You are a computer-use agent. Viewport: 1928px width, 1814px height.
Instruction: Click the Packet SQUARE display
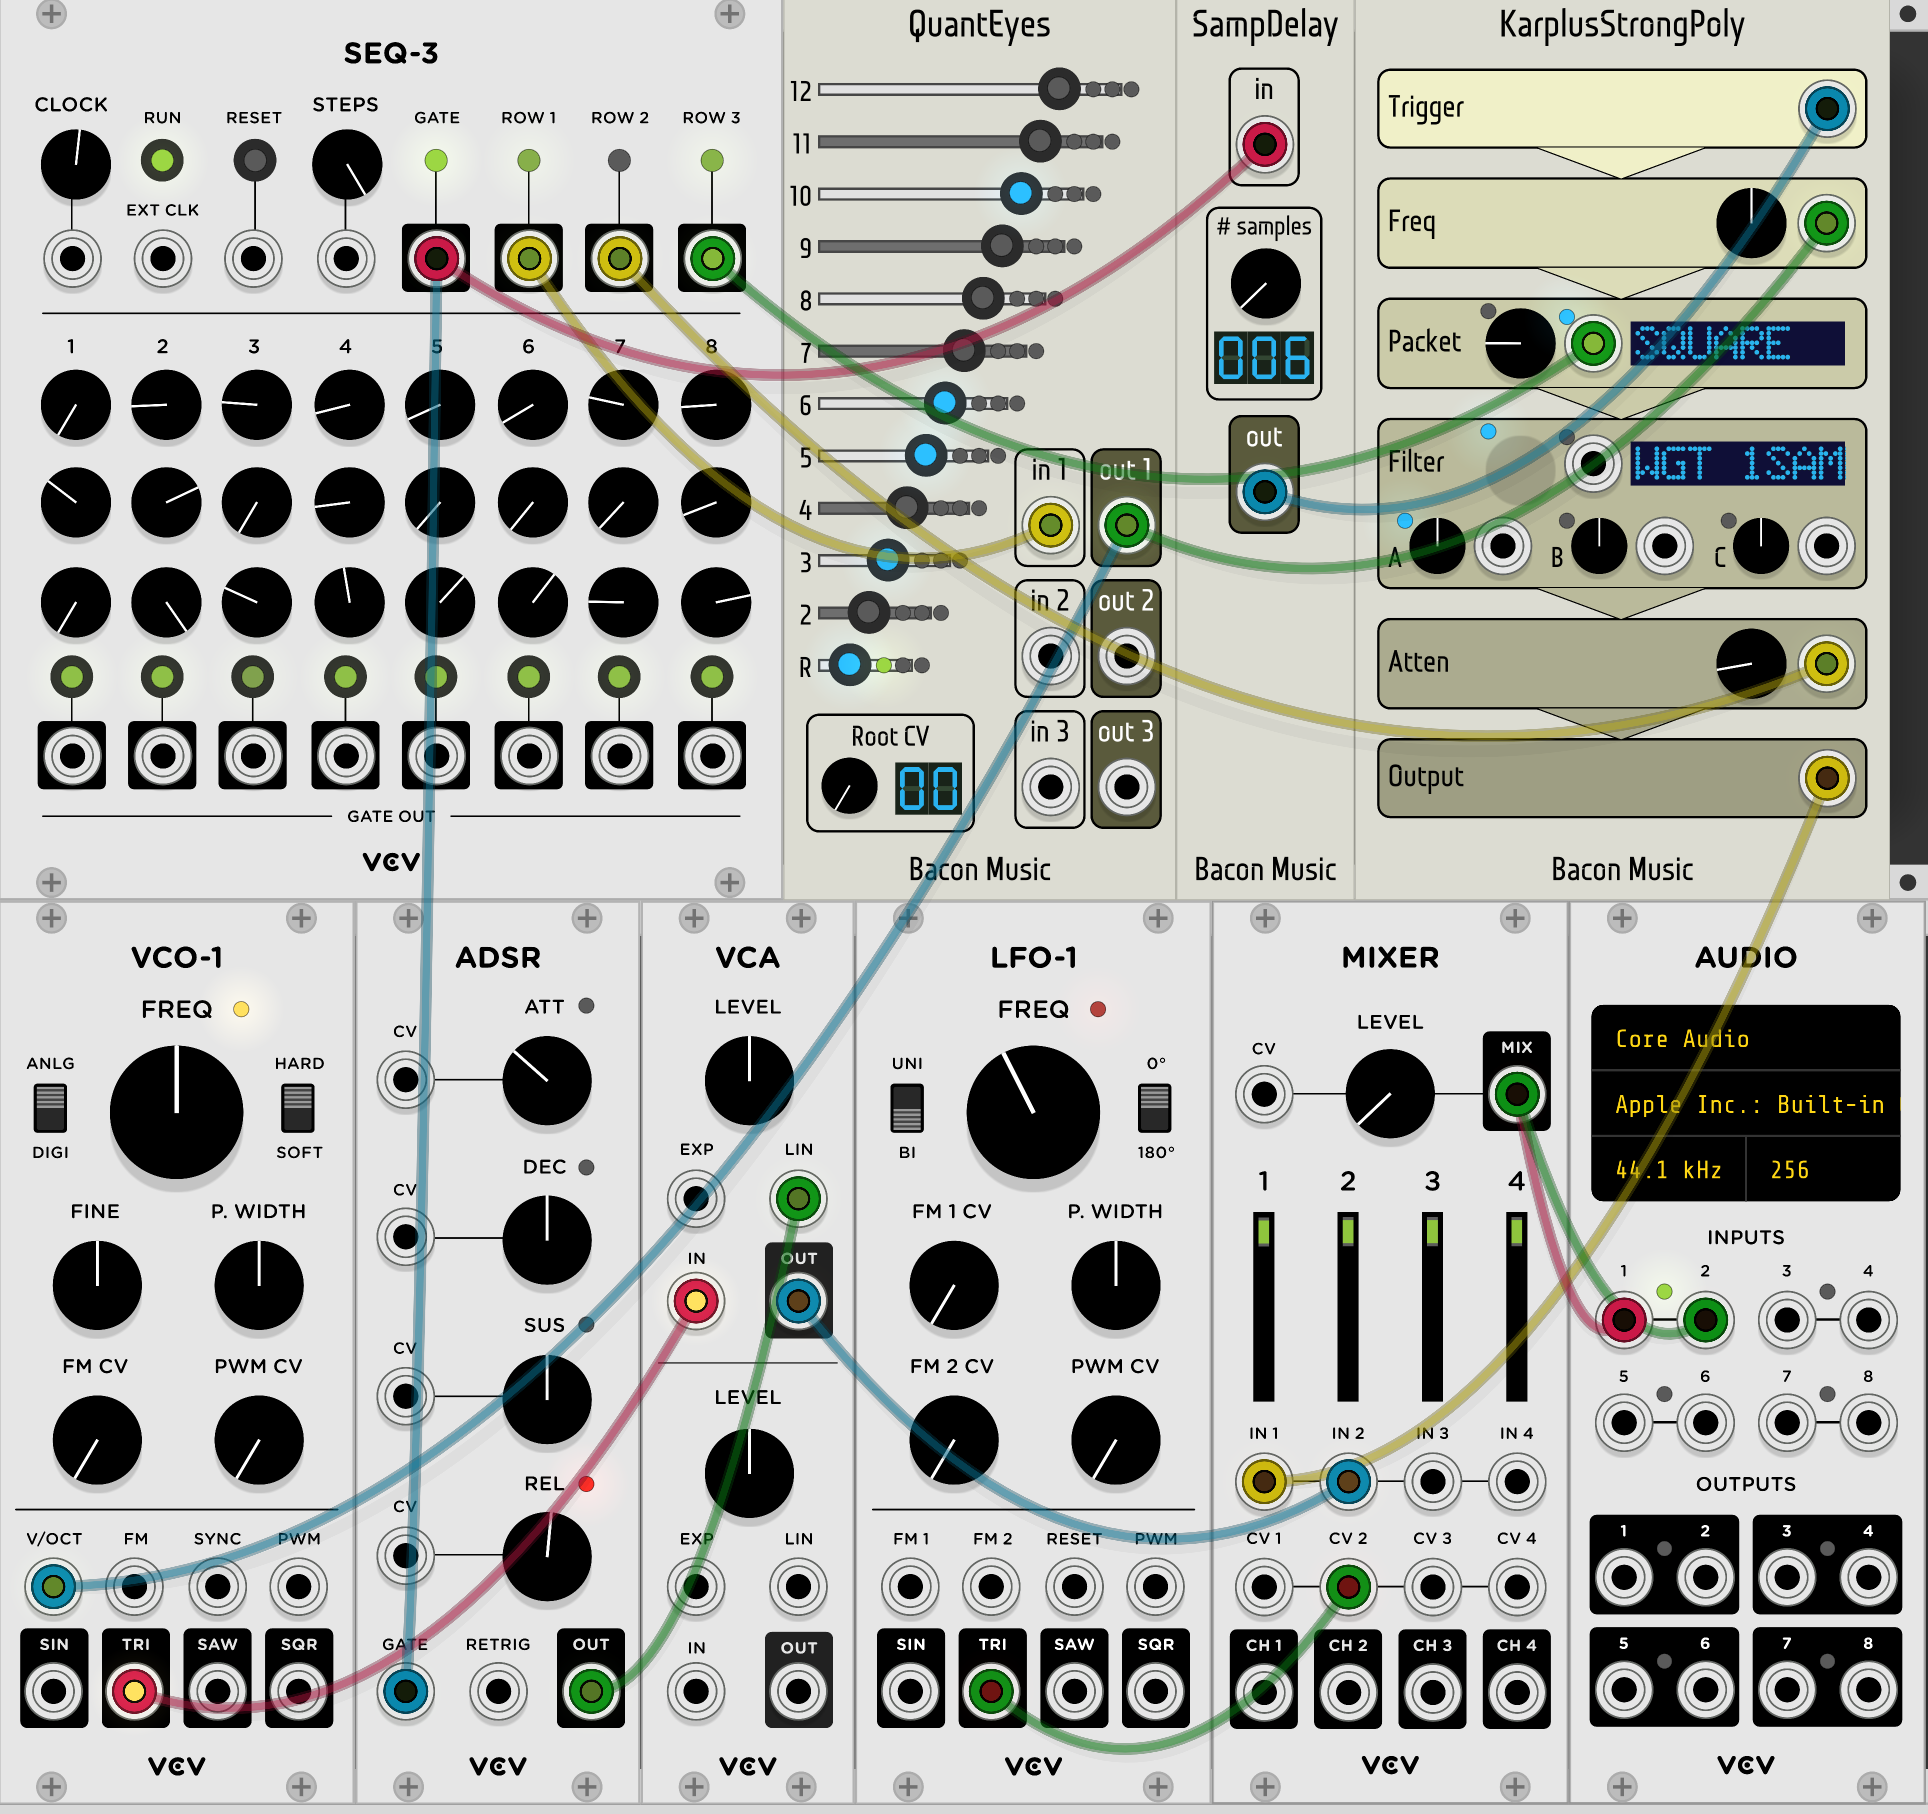(x=1738, y=343)
